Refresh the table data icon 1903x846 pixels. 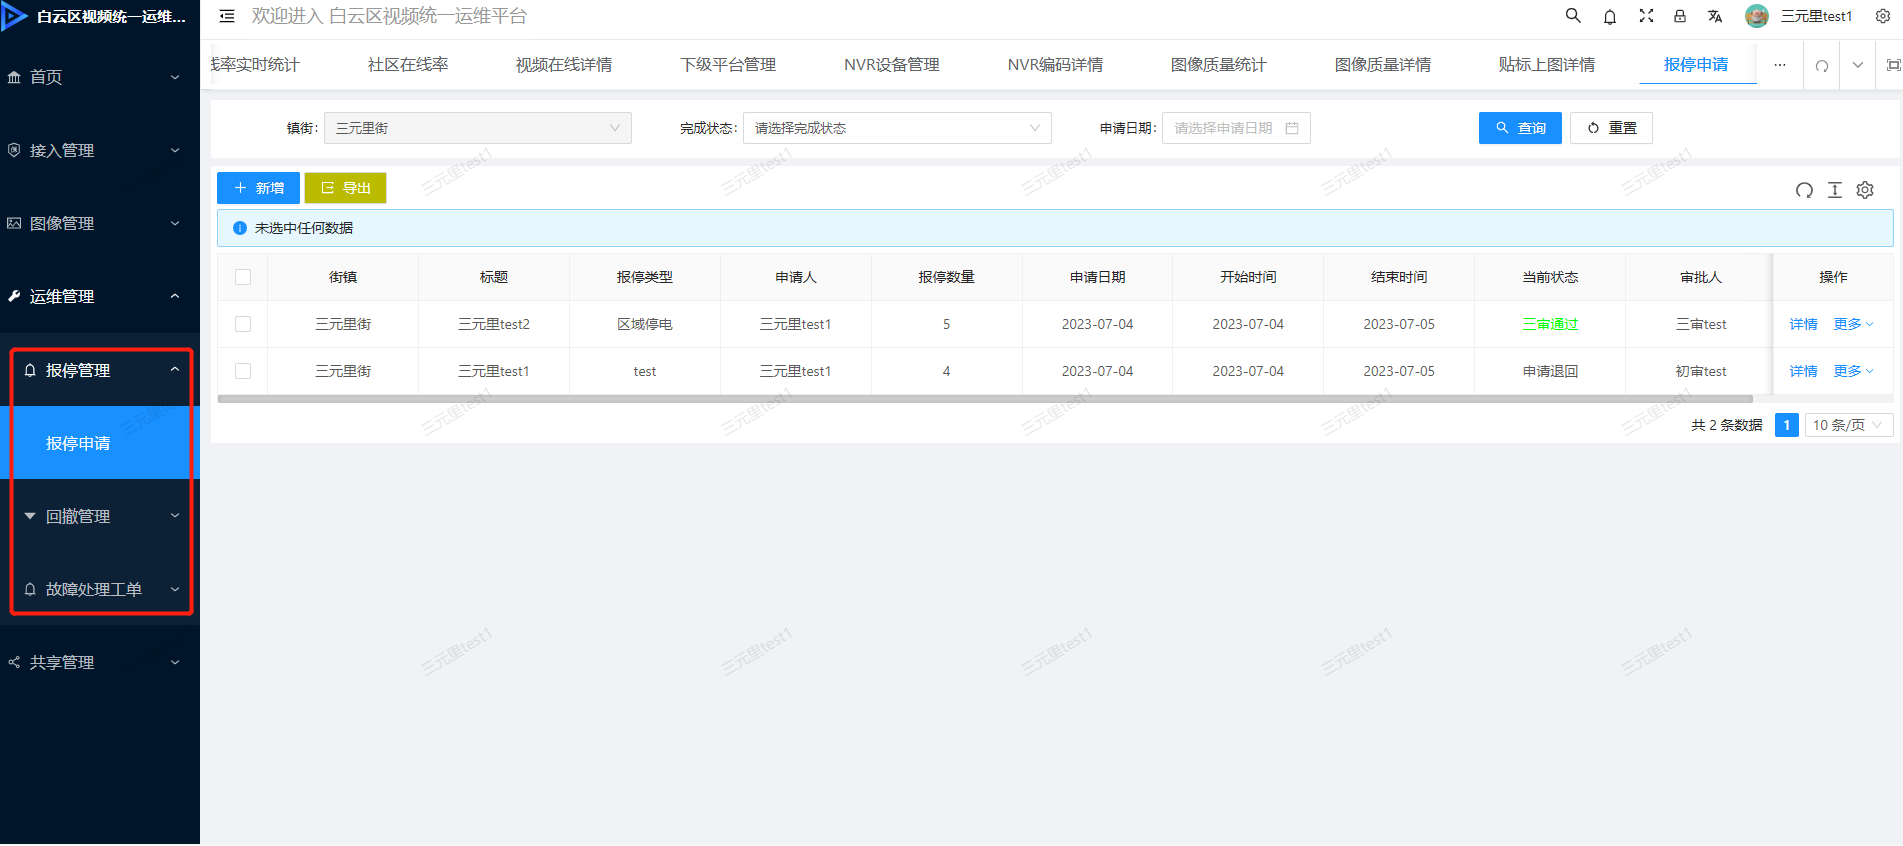(x=1804, y=190)
